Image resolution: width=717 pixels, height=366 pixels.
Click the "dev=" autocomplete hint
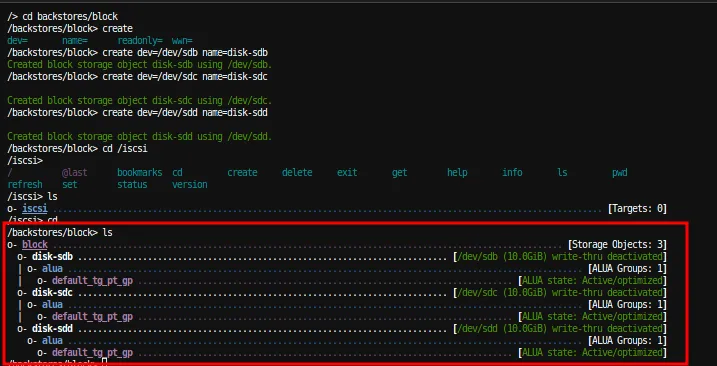coord(17,41)
